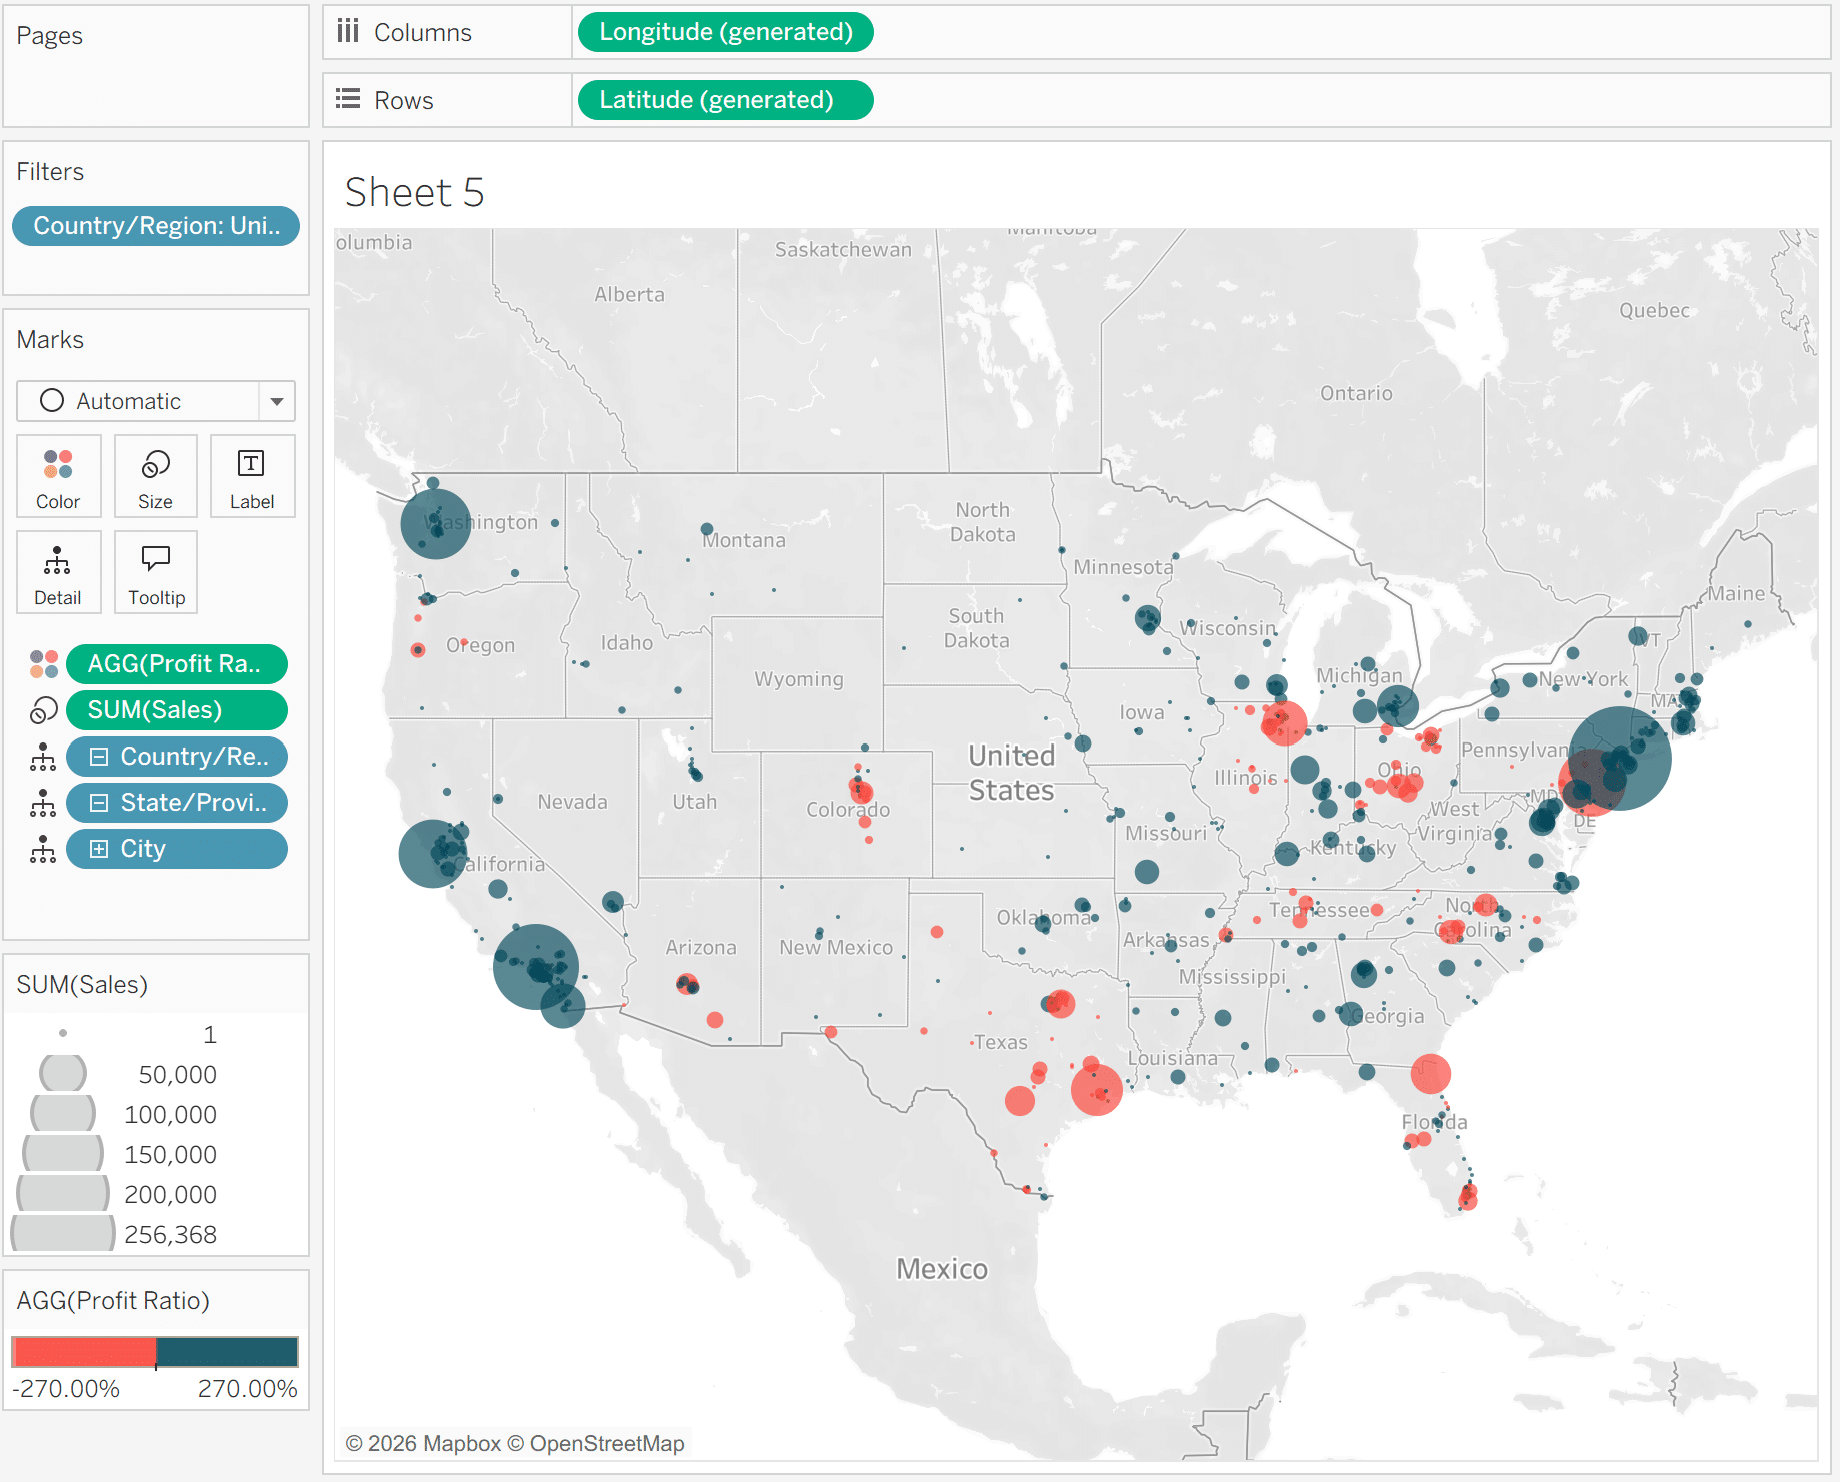Viewport: 1840px width, 1482px height.
Task: Click detail icon beside City pill
Action: click(x=43, y=849)
